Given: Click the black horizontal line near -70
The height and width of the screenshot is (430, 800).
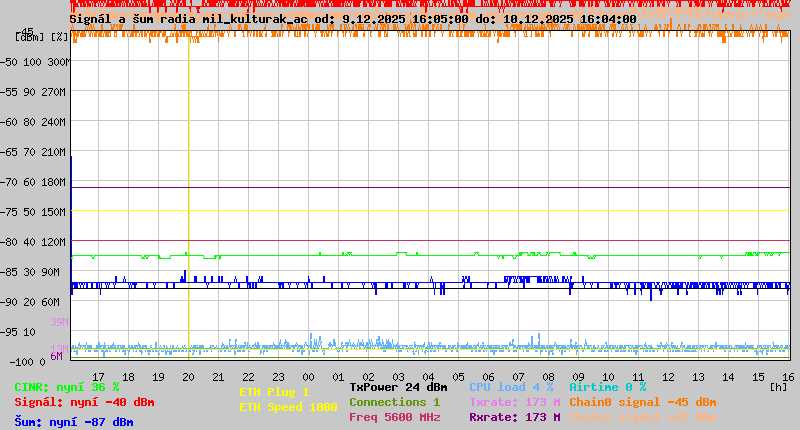Looking at the screenshot, I should coord(430,187).
